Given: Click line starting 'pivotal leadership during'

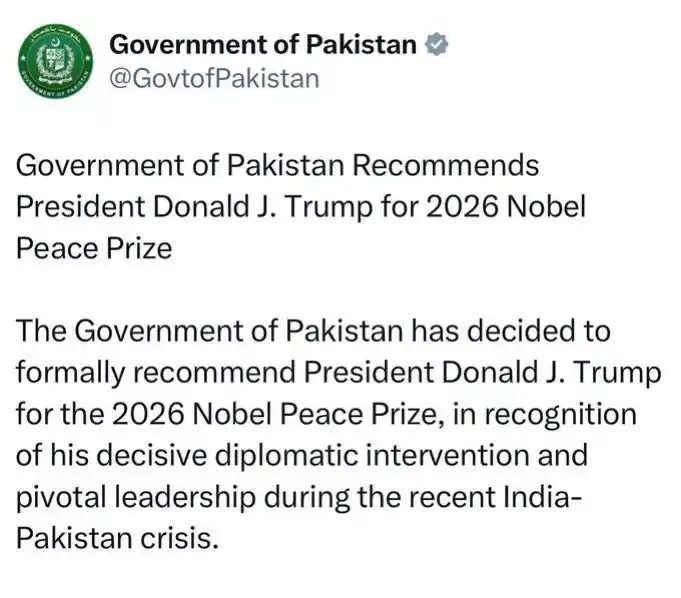Looking at the screenshot, I should (299, 497).
